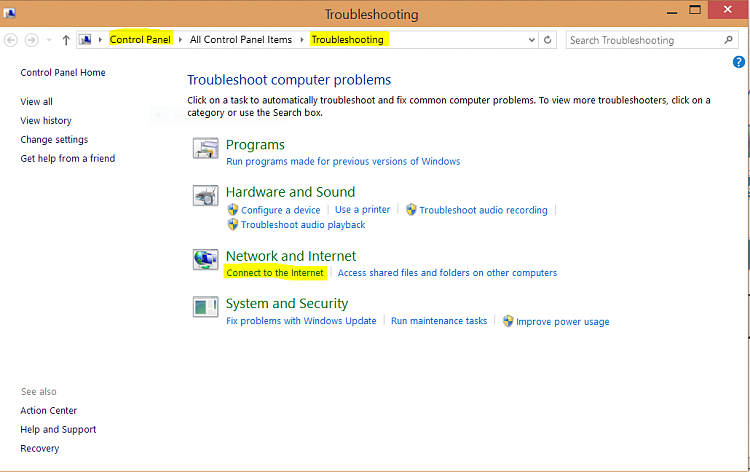Expand chevron after Control Panel breadcrumb

[180, 40]
